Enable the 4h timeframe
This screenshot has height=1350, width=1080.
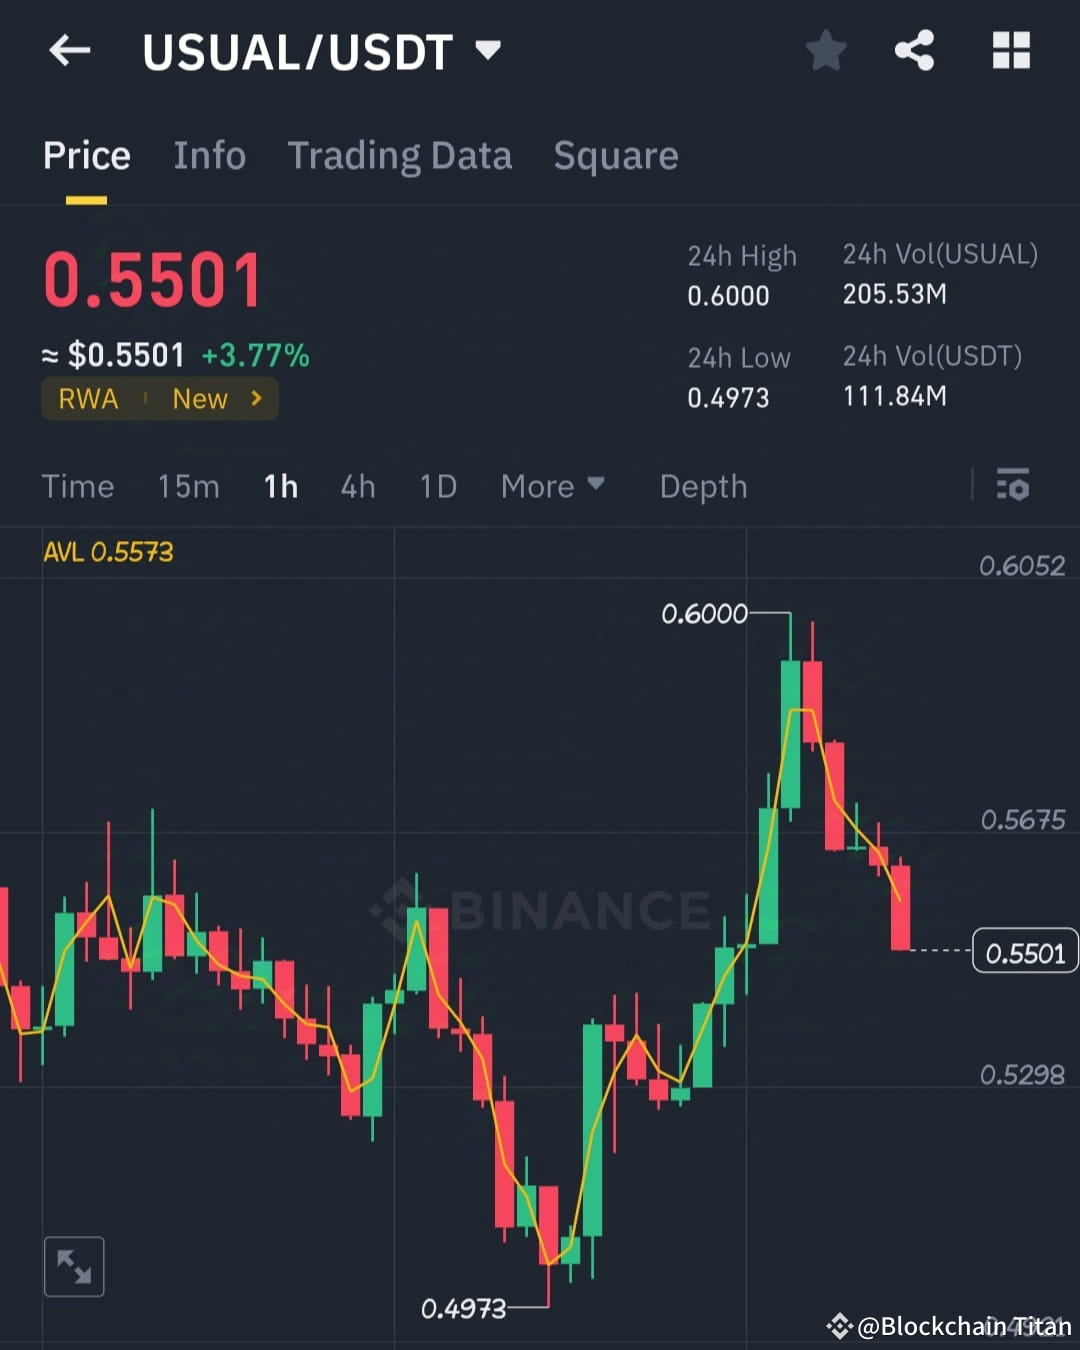[357, 486]
